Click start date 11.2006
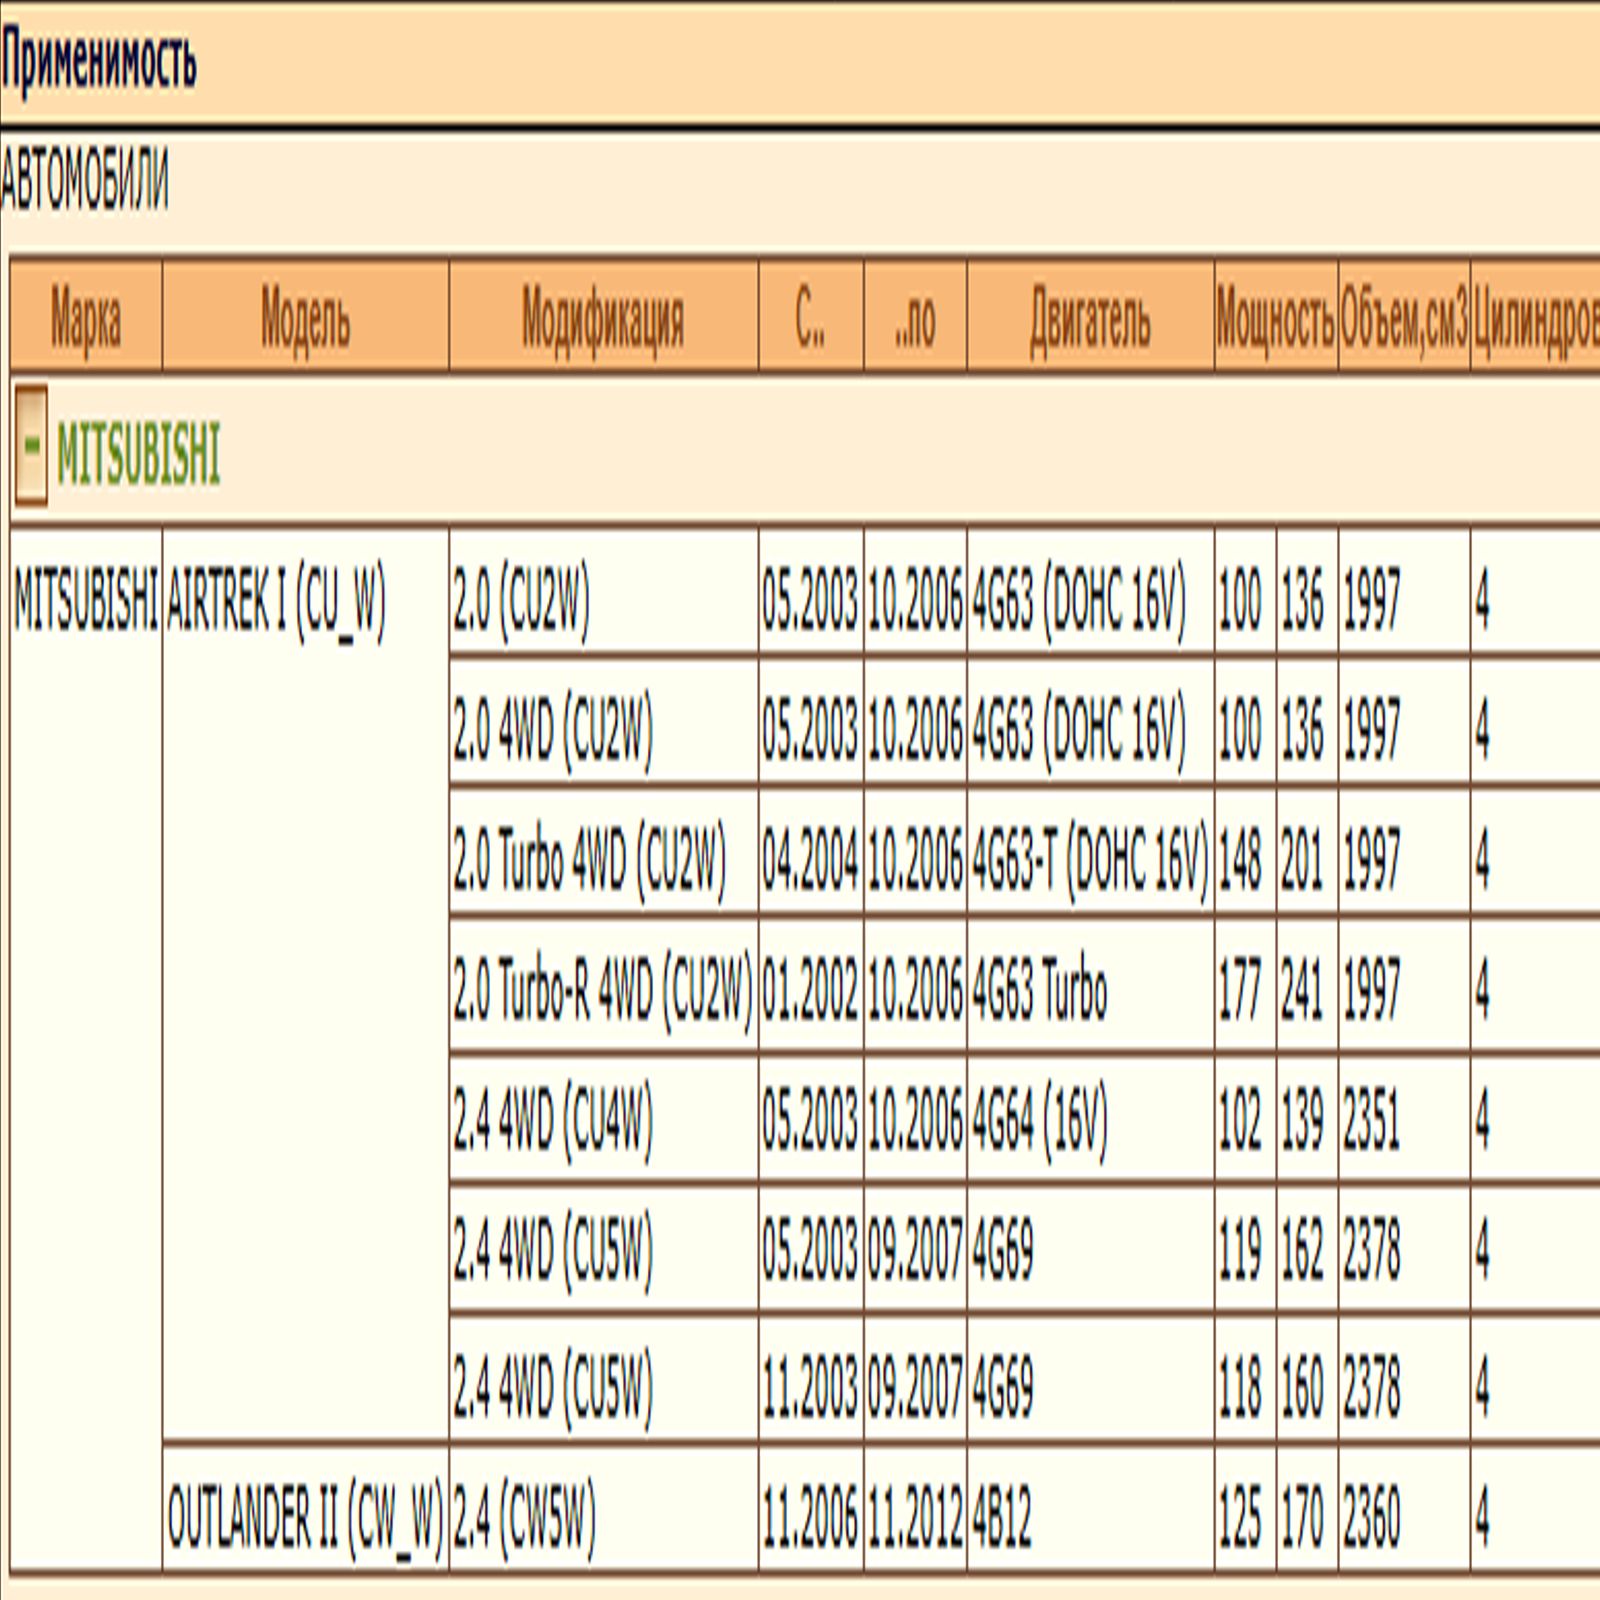Image resolution: width=1600 pixels, height=1600 pixels. (810, 1519)
